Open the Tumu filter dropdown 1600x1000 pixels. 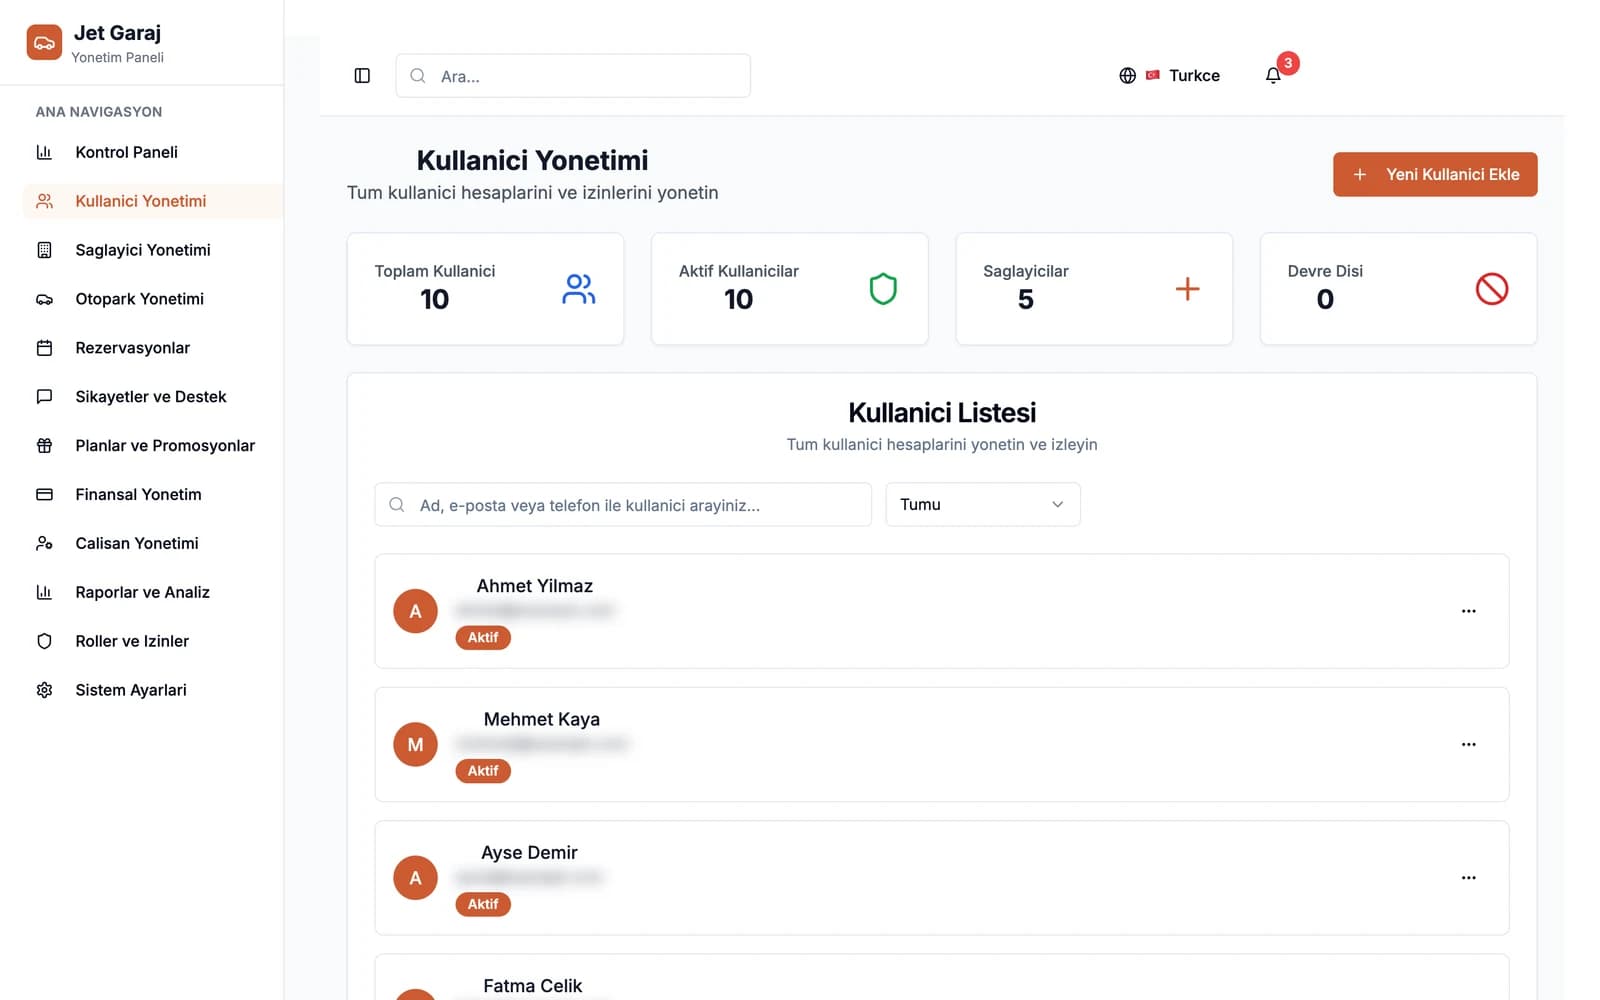point(982,505)
